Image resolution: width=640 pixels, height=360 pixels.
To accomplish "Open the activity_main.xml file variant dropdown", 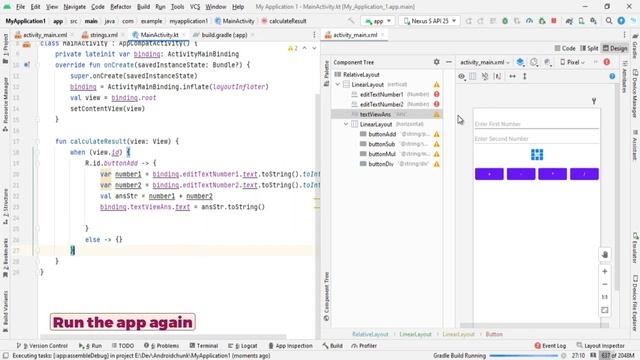I will coord(485,62).
